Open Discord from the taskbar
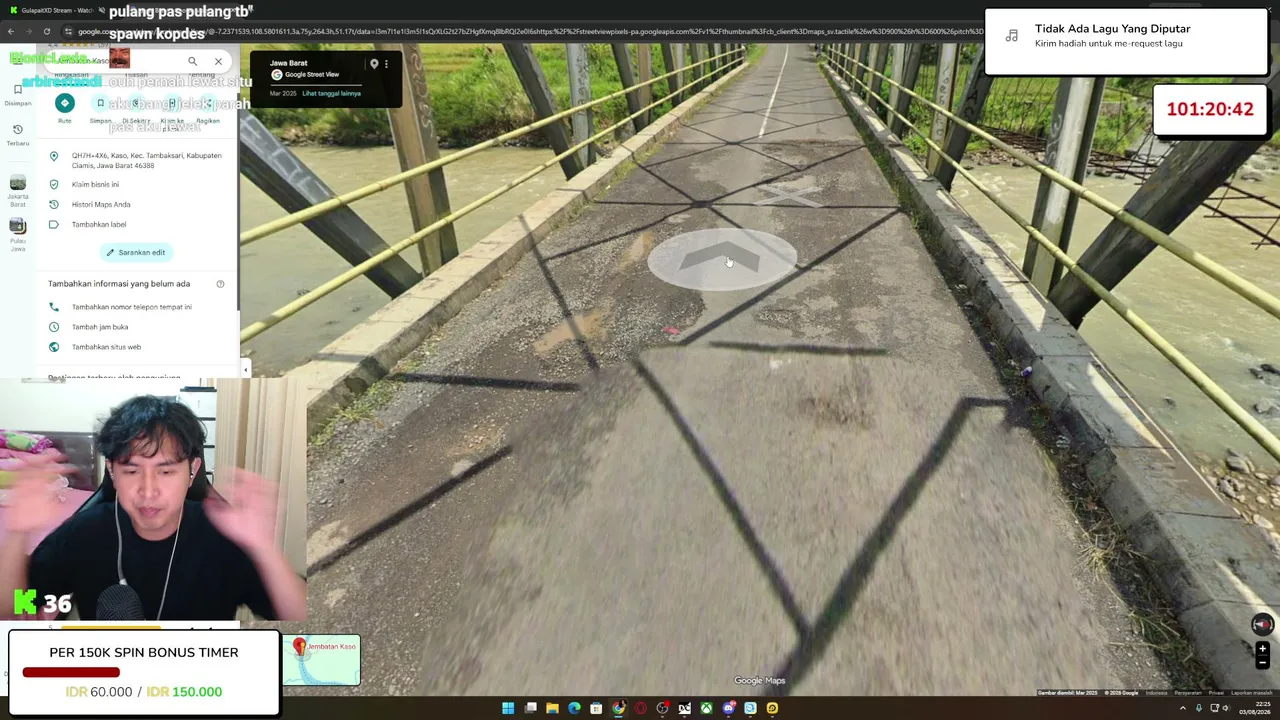Screen dimensions: 1280x720 [728, 708]
